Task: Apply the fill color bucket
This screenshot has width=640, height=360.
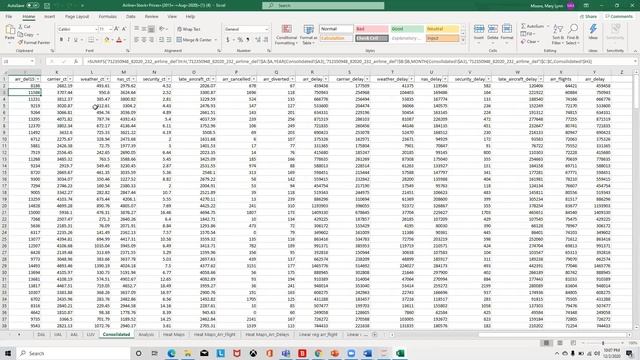Action: pos(107,40)
